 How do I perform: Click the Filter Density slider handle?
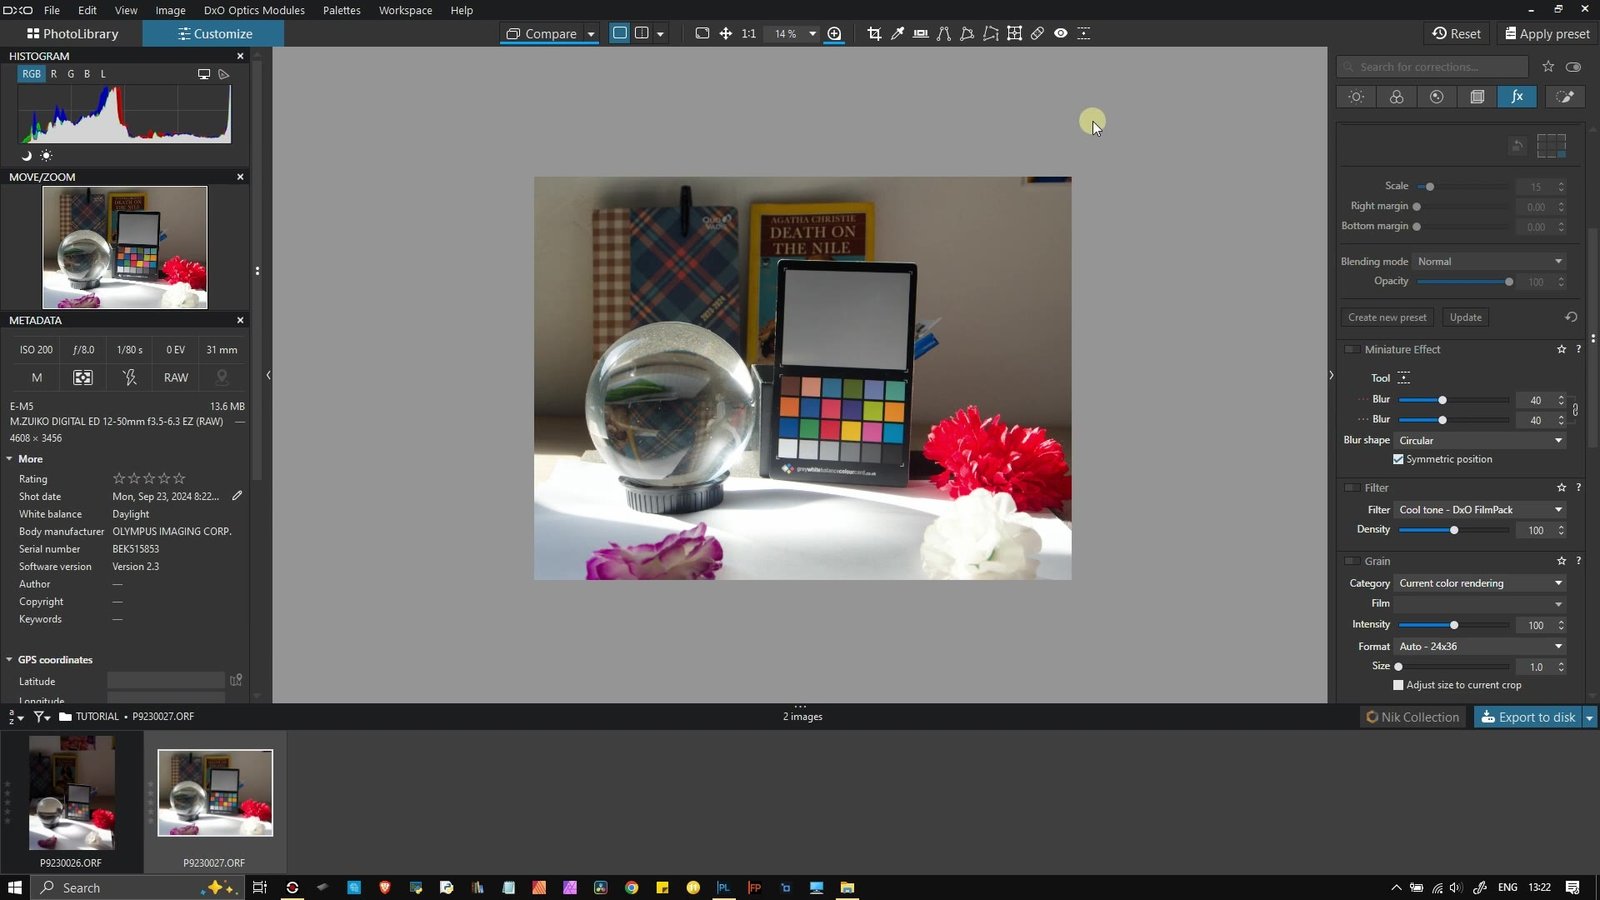[1454, 530]
